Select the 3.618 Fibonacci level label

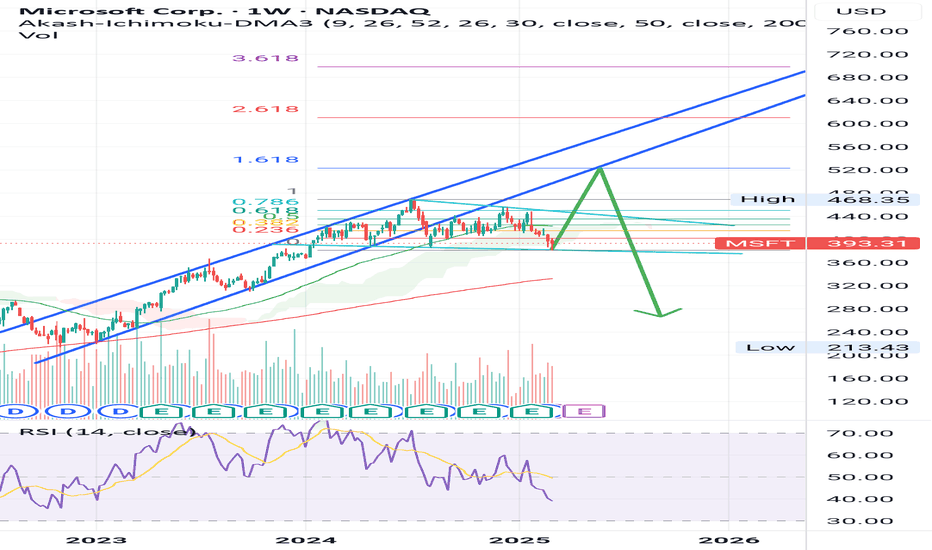[x=265, y=58]
